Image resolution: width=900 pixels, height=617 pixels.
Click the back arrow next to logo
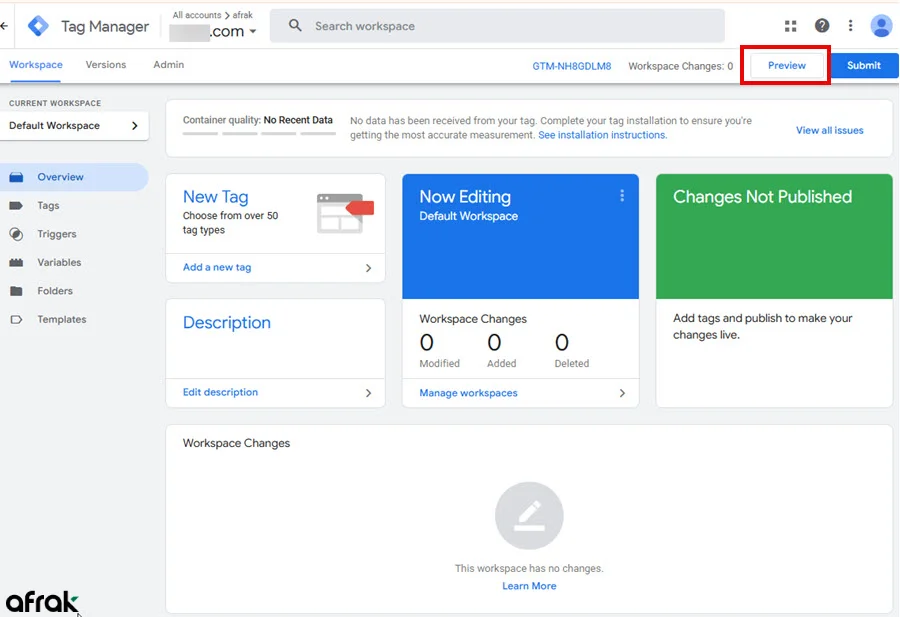tap(5, 26)
